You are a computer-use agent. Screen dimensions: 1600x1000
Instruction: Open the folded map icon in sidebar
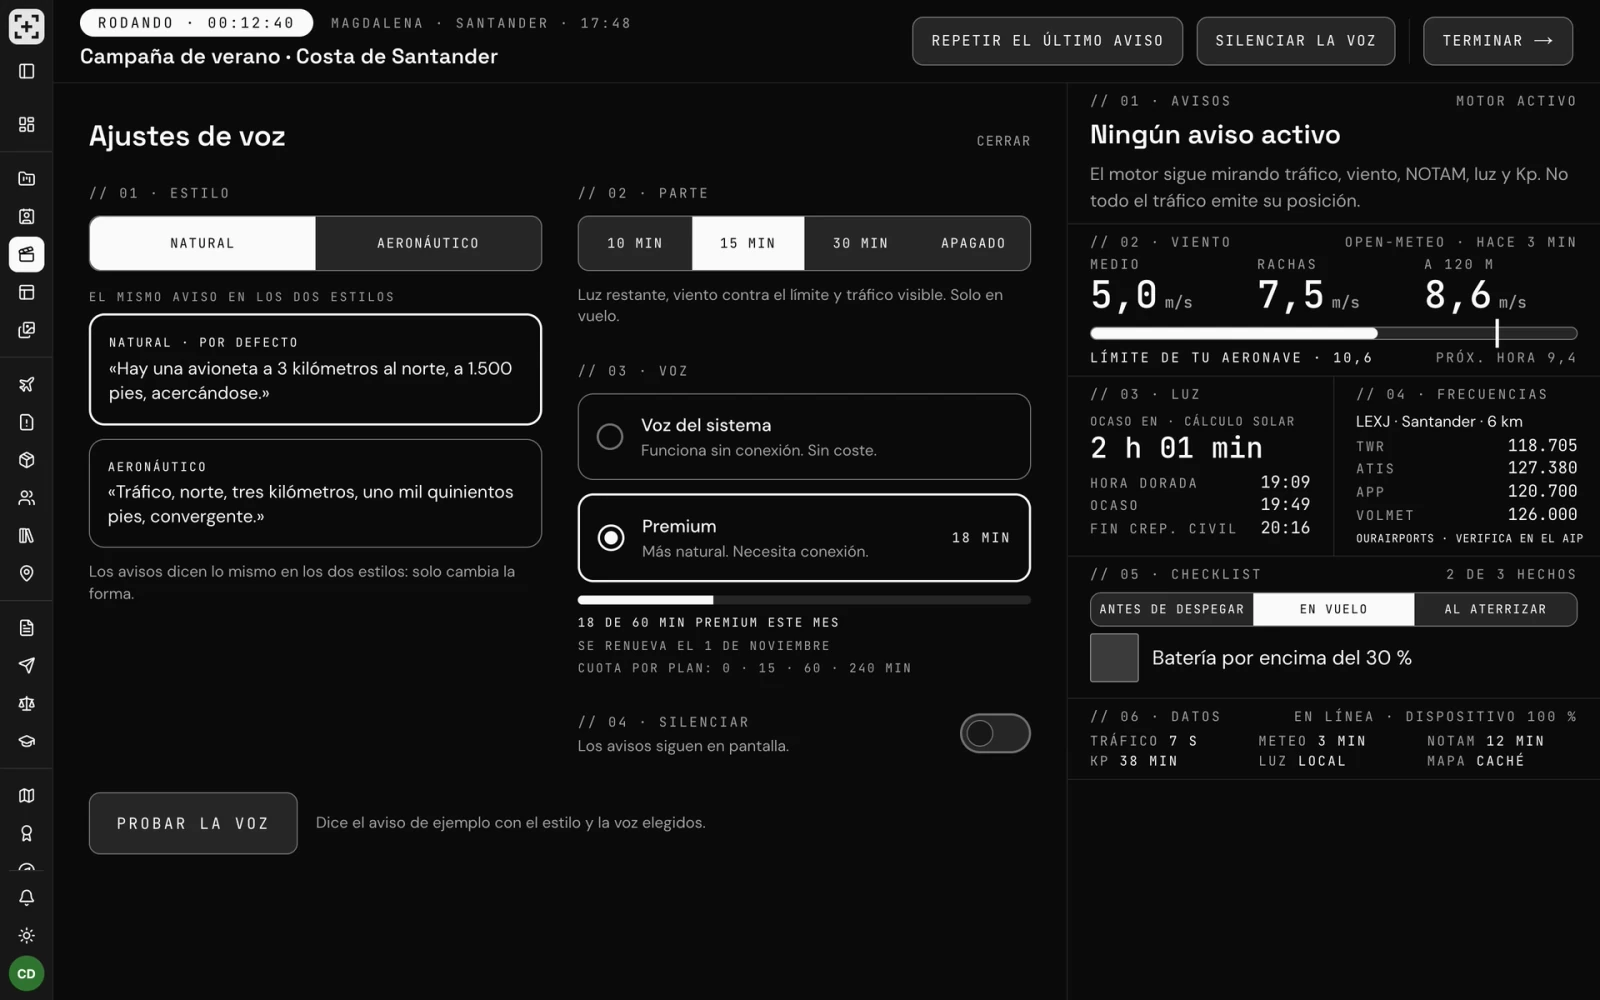[27, 796]
